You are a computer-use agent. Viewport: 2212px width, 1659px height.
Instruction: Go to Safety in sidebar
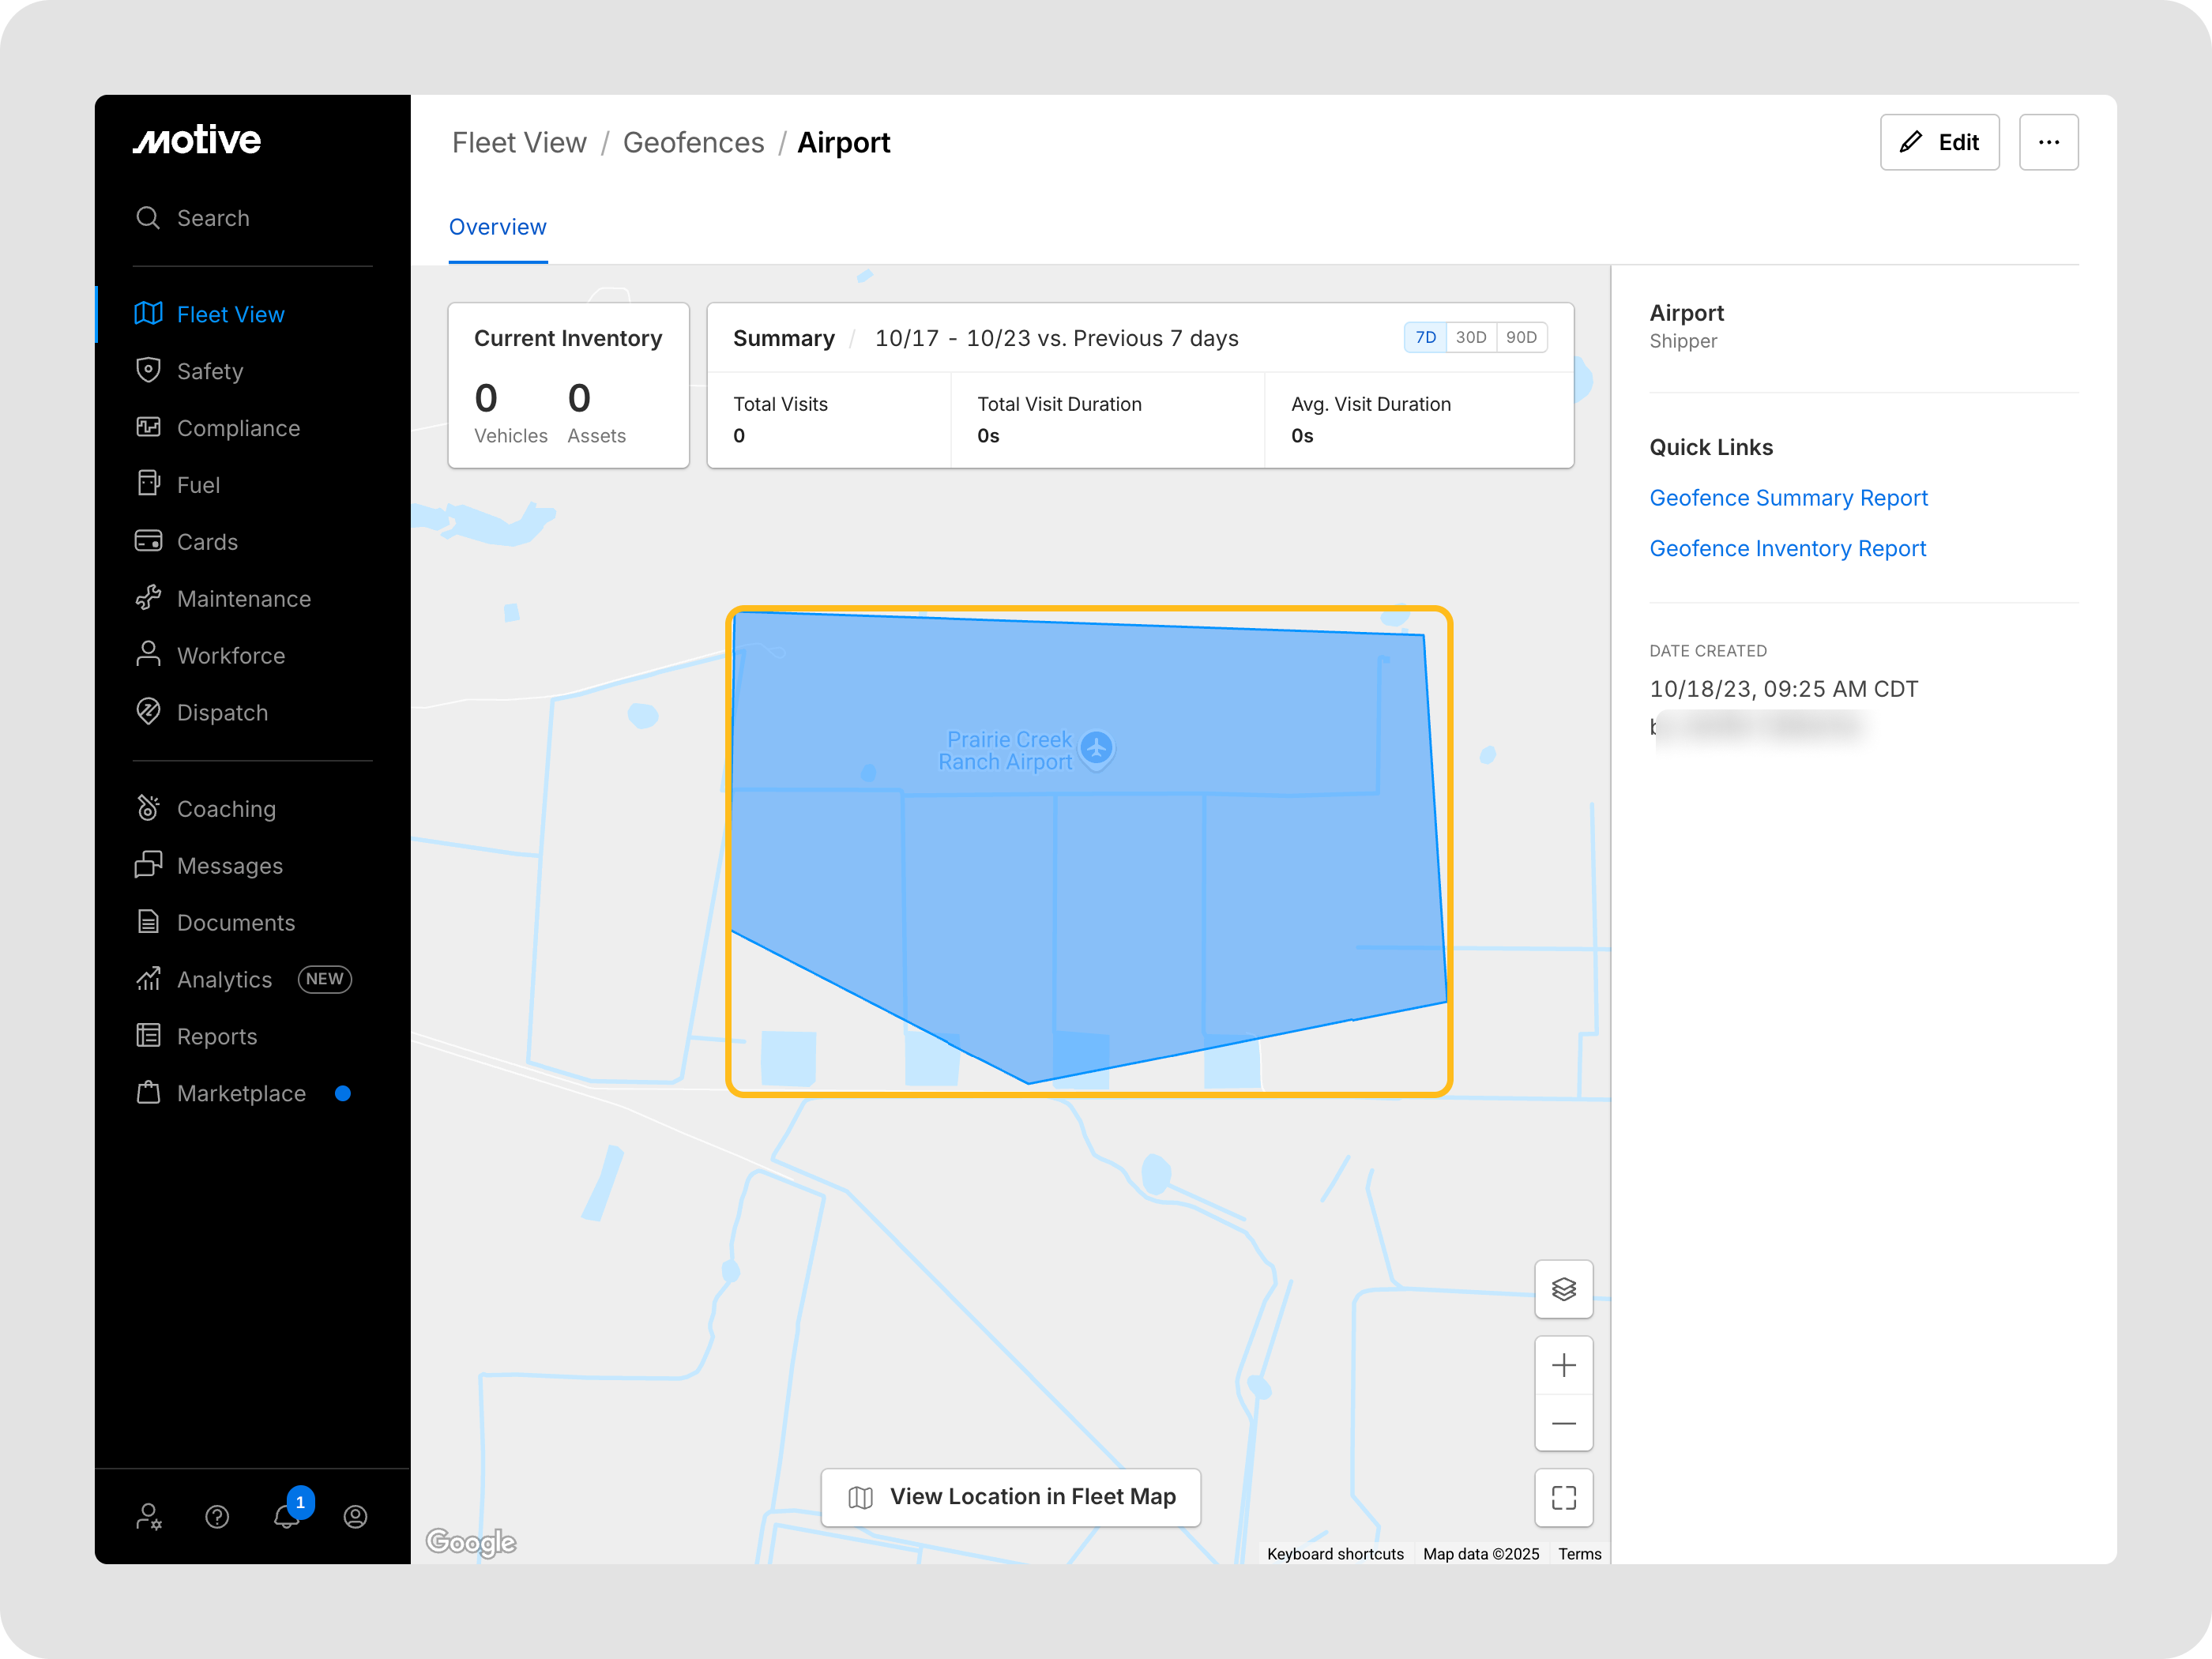pos(210,371)
